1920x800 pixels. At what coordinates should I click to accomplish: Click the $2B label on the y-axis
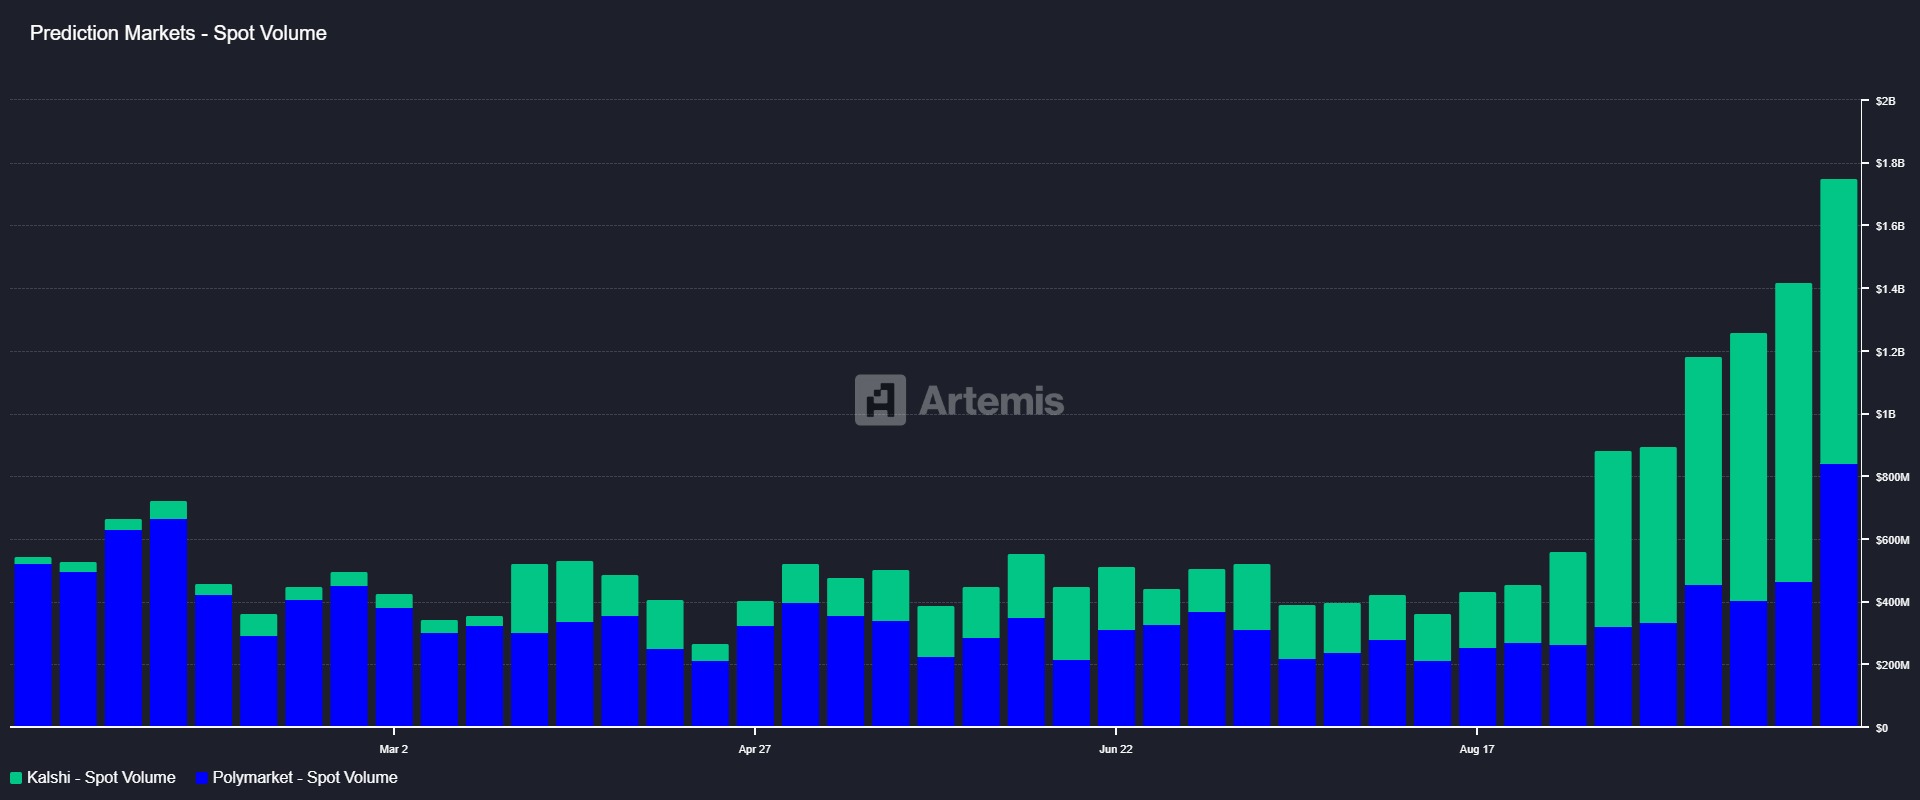point(1885,101)
